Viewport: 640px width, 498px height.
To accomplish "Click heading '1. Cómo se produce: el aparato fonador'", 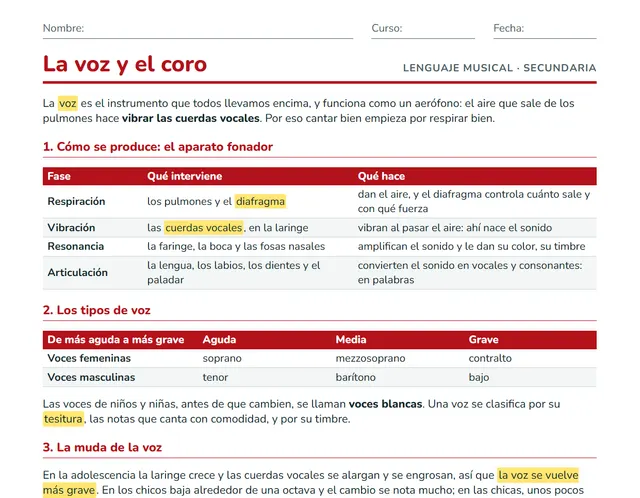I will pyautogui.click(x=158, y=147).
